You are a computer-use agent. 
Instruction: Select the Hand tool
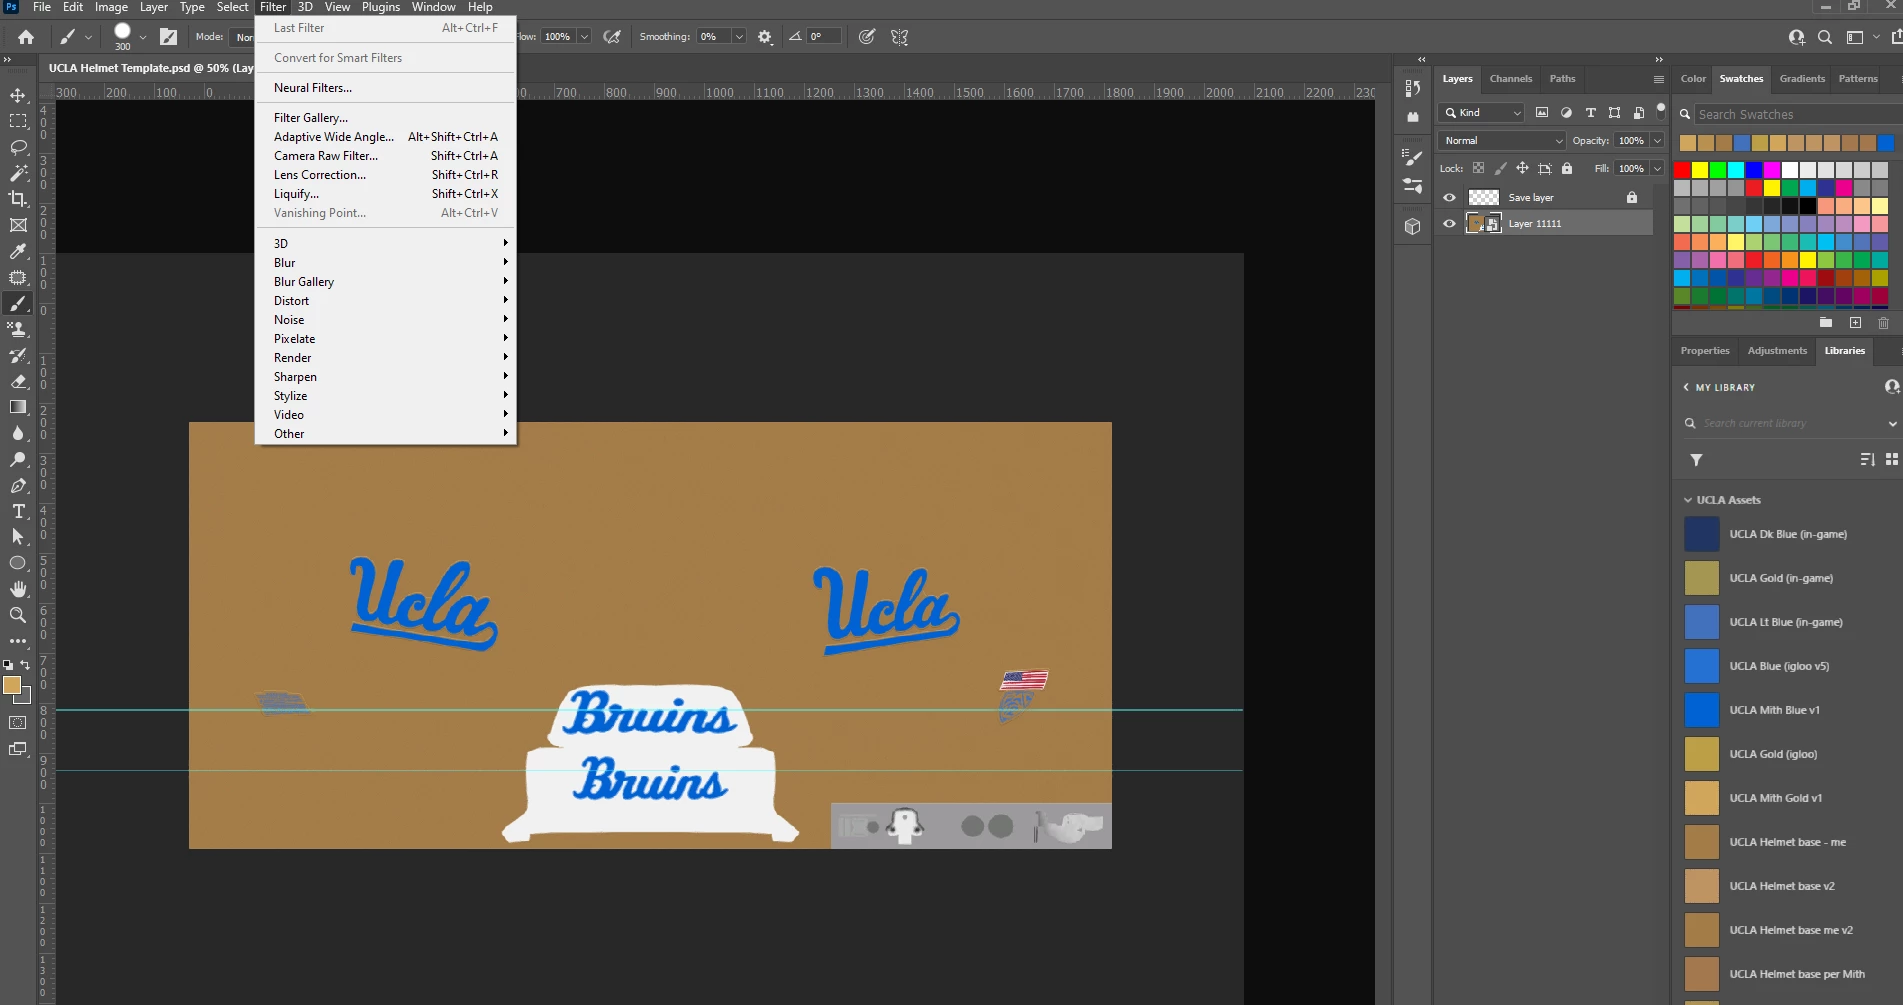[x=18, y=589]
